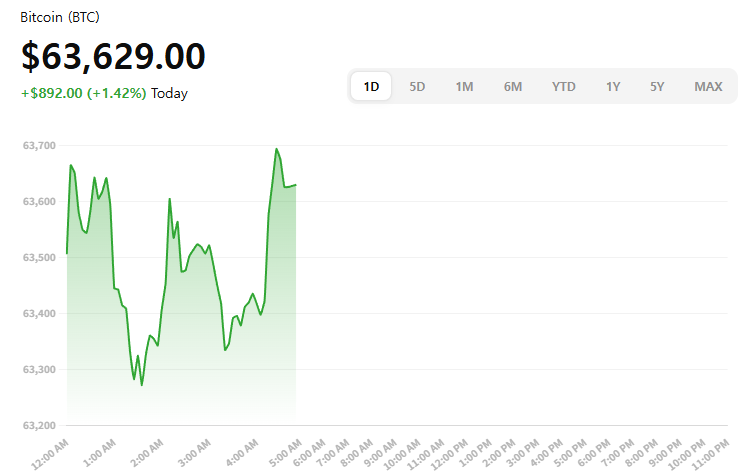The height and width of the screenshot is (473, 756).
Task: Click the 63,500 y-axis label
Action: [39, 257]
